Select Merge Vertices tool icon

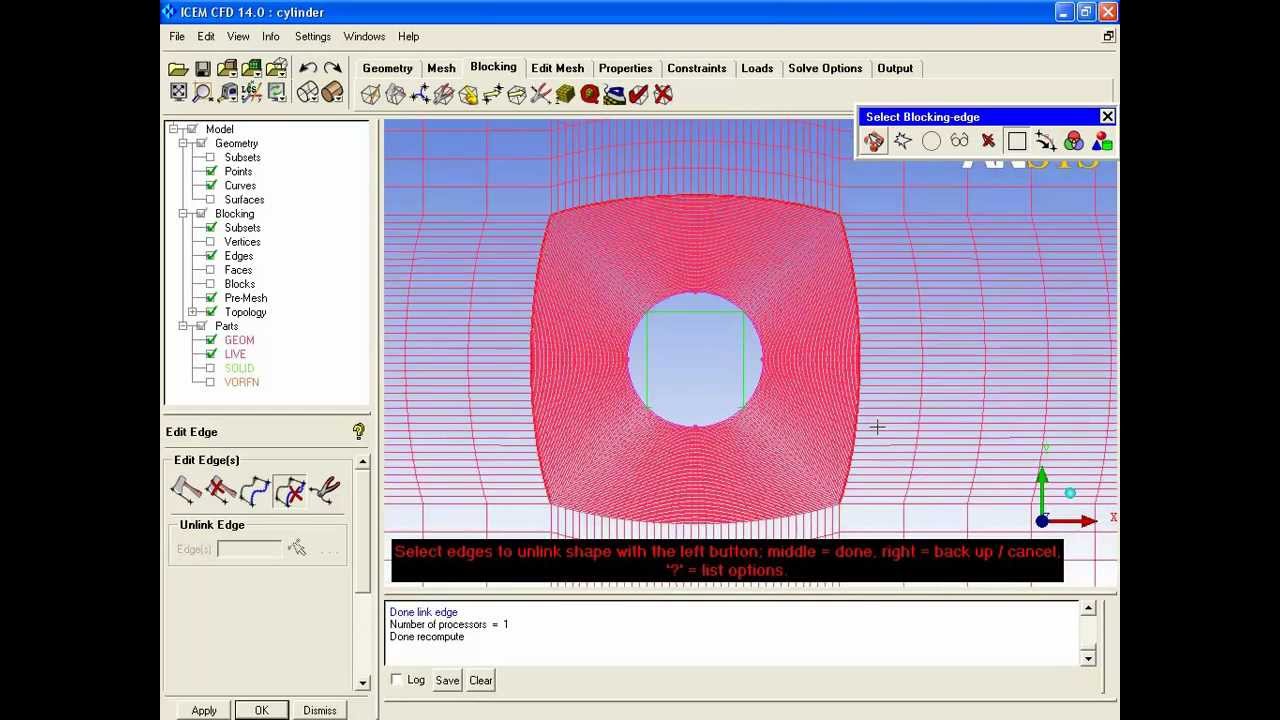pos(420,95)
